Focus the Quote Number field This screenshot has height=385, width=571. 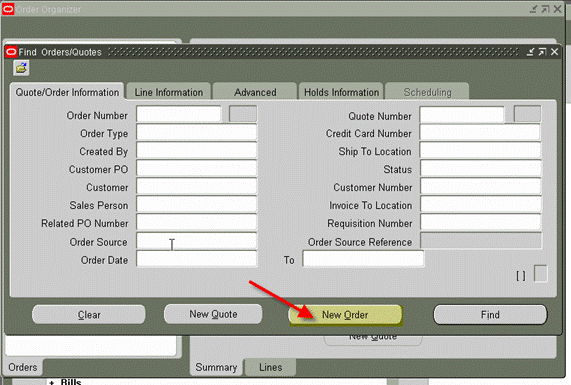coord(462,114)
